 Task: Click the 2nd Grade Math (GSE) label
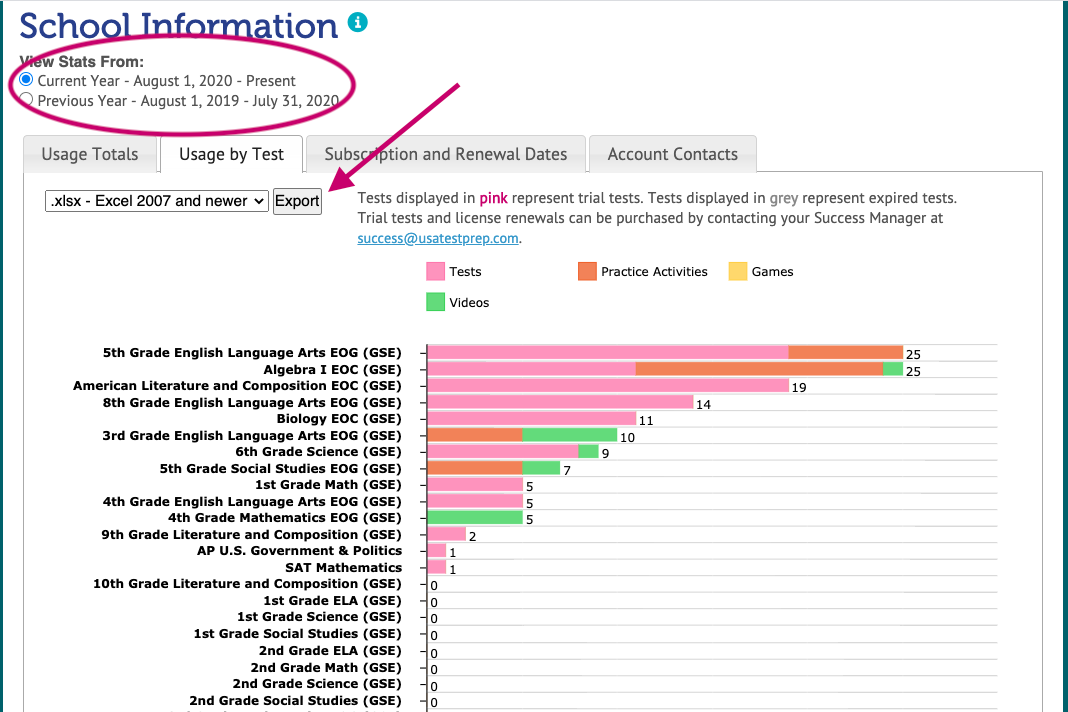point(326,668)
